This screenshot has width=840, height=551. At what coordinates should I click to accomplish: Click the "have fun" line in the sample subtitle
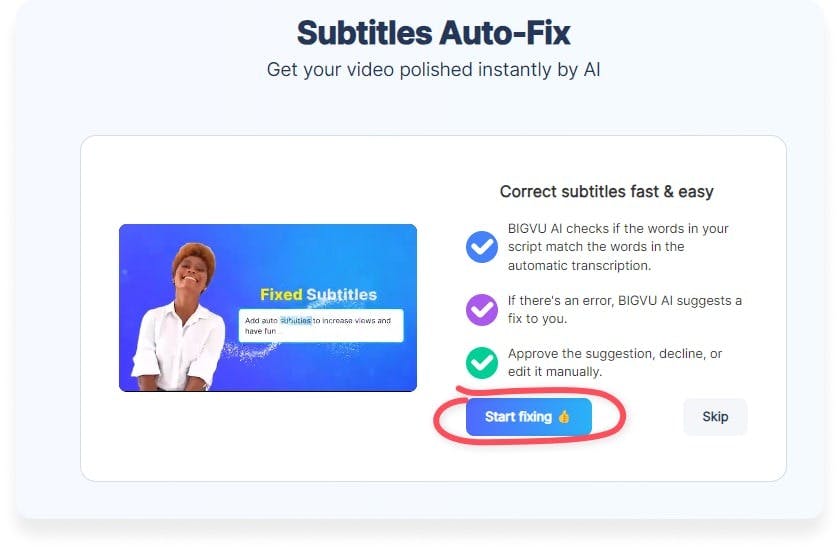coord(262,331)
